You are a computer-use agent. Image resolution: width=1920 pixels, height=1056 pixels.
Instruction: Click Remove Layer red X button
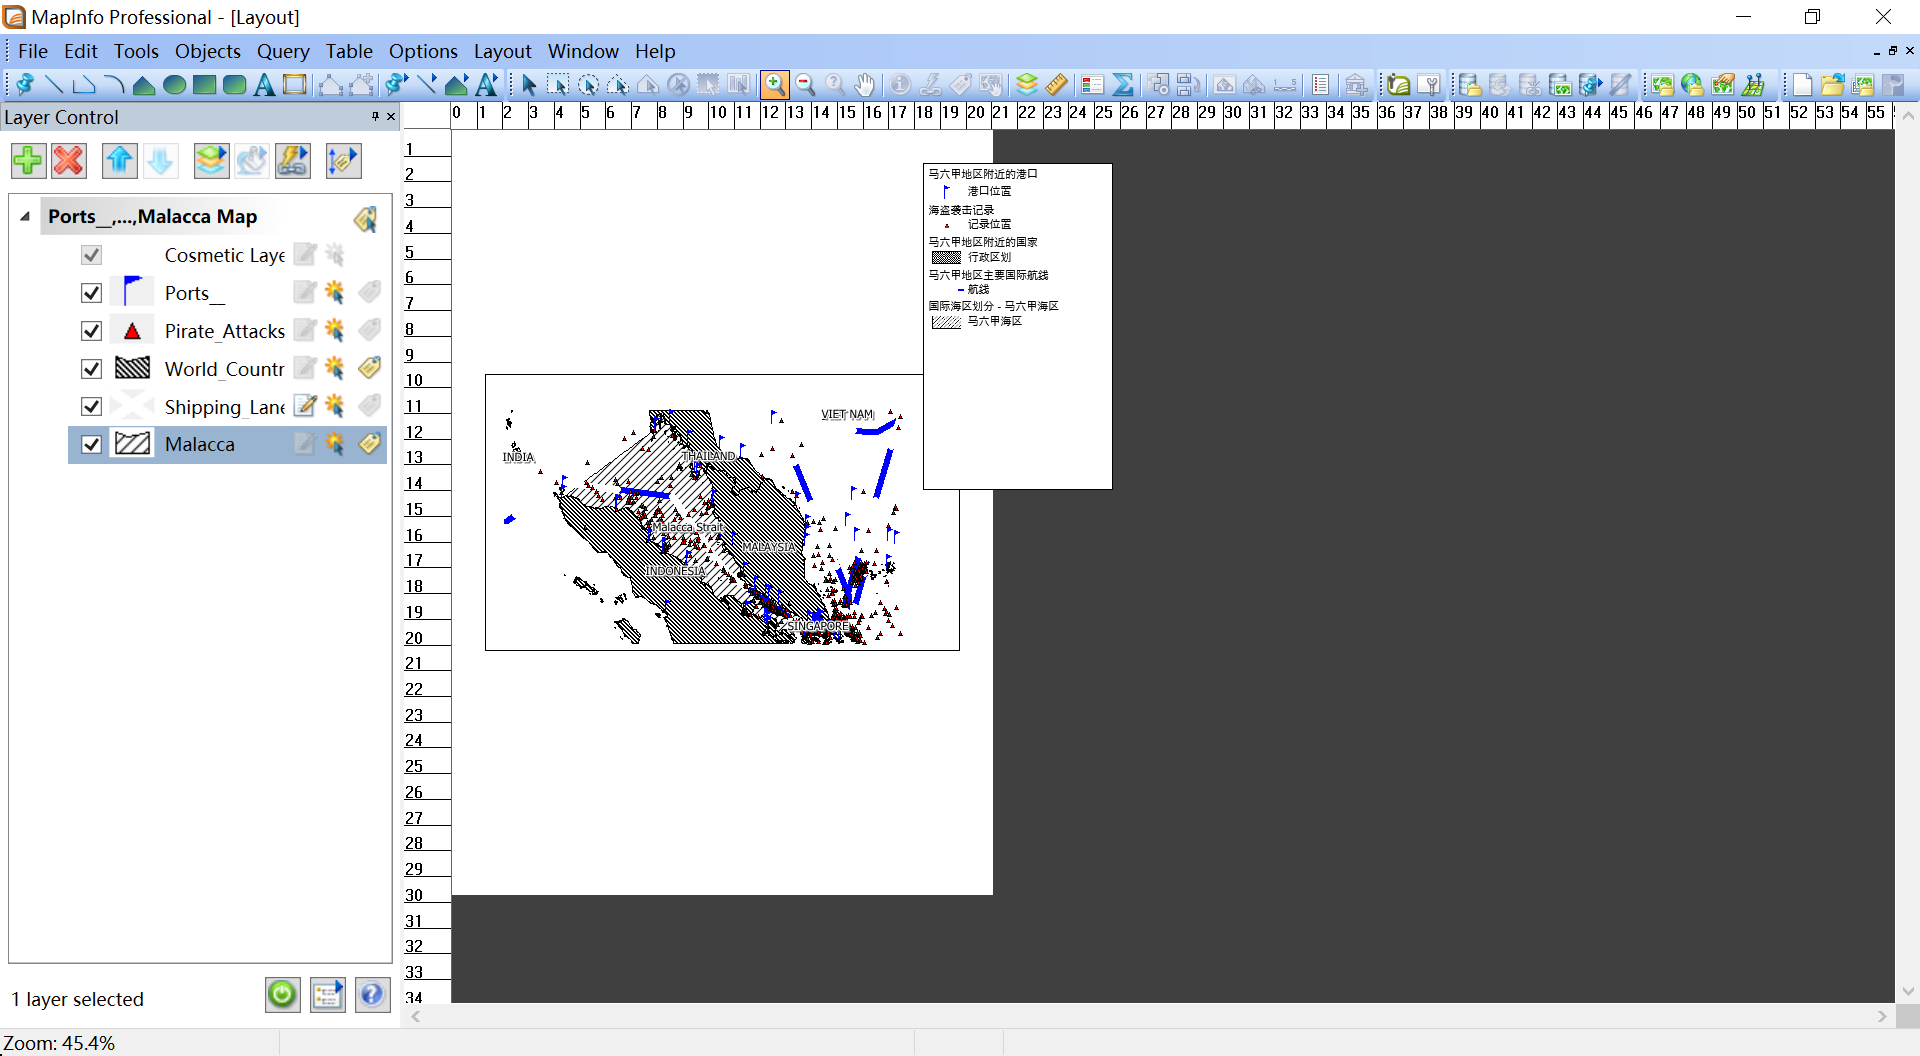point(69,160)
